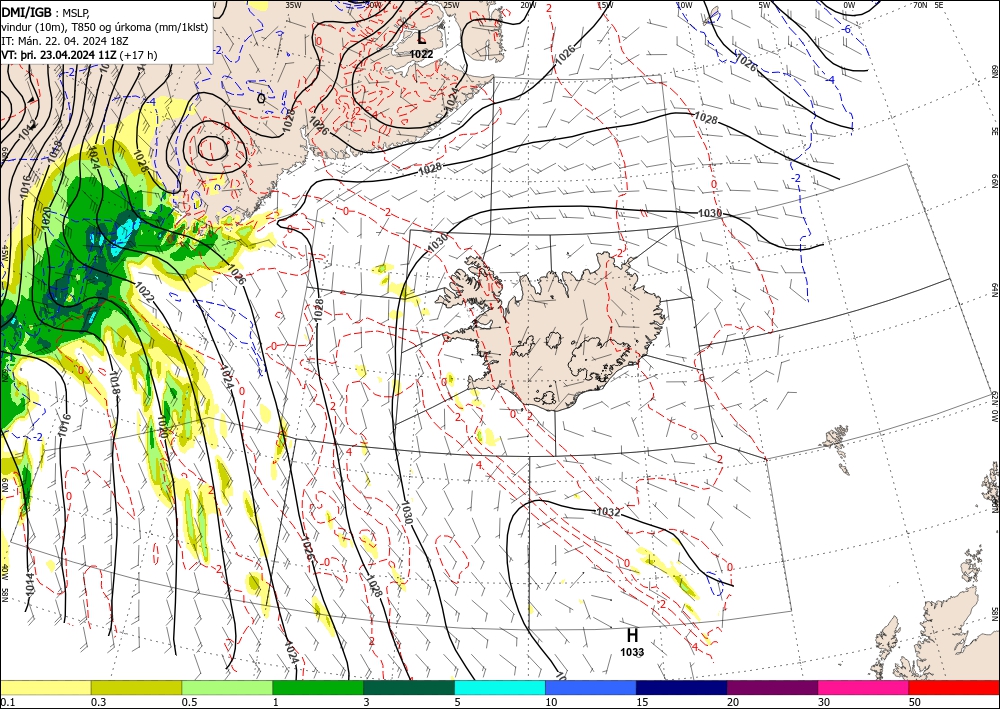The height and width of the screenshot is (709, 1000).
Task: Click the blue 10 mm legend swatch
Action: point(591,687)
